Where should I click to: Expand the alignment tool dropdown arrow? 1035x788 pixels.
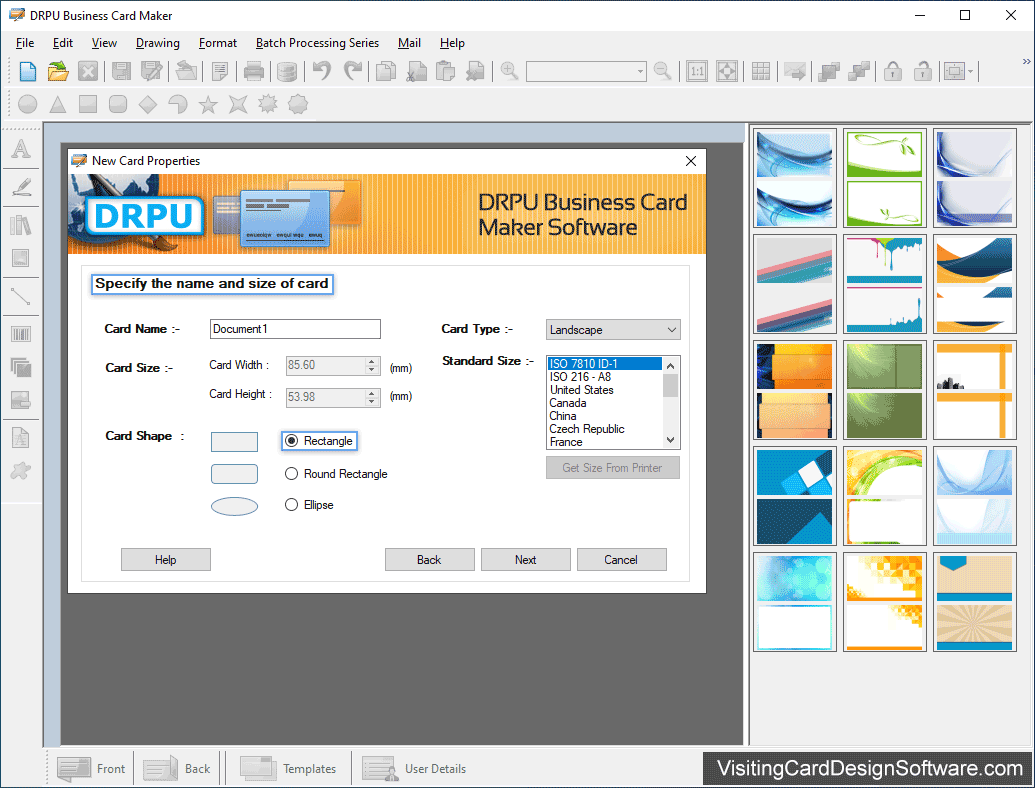coord(970,71)
